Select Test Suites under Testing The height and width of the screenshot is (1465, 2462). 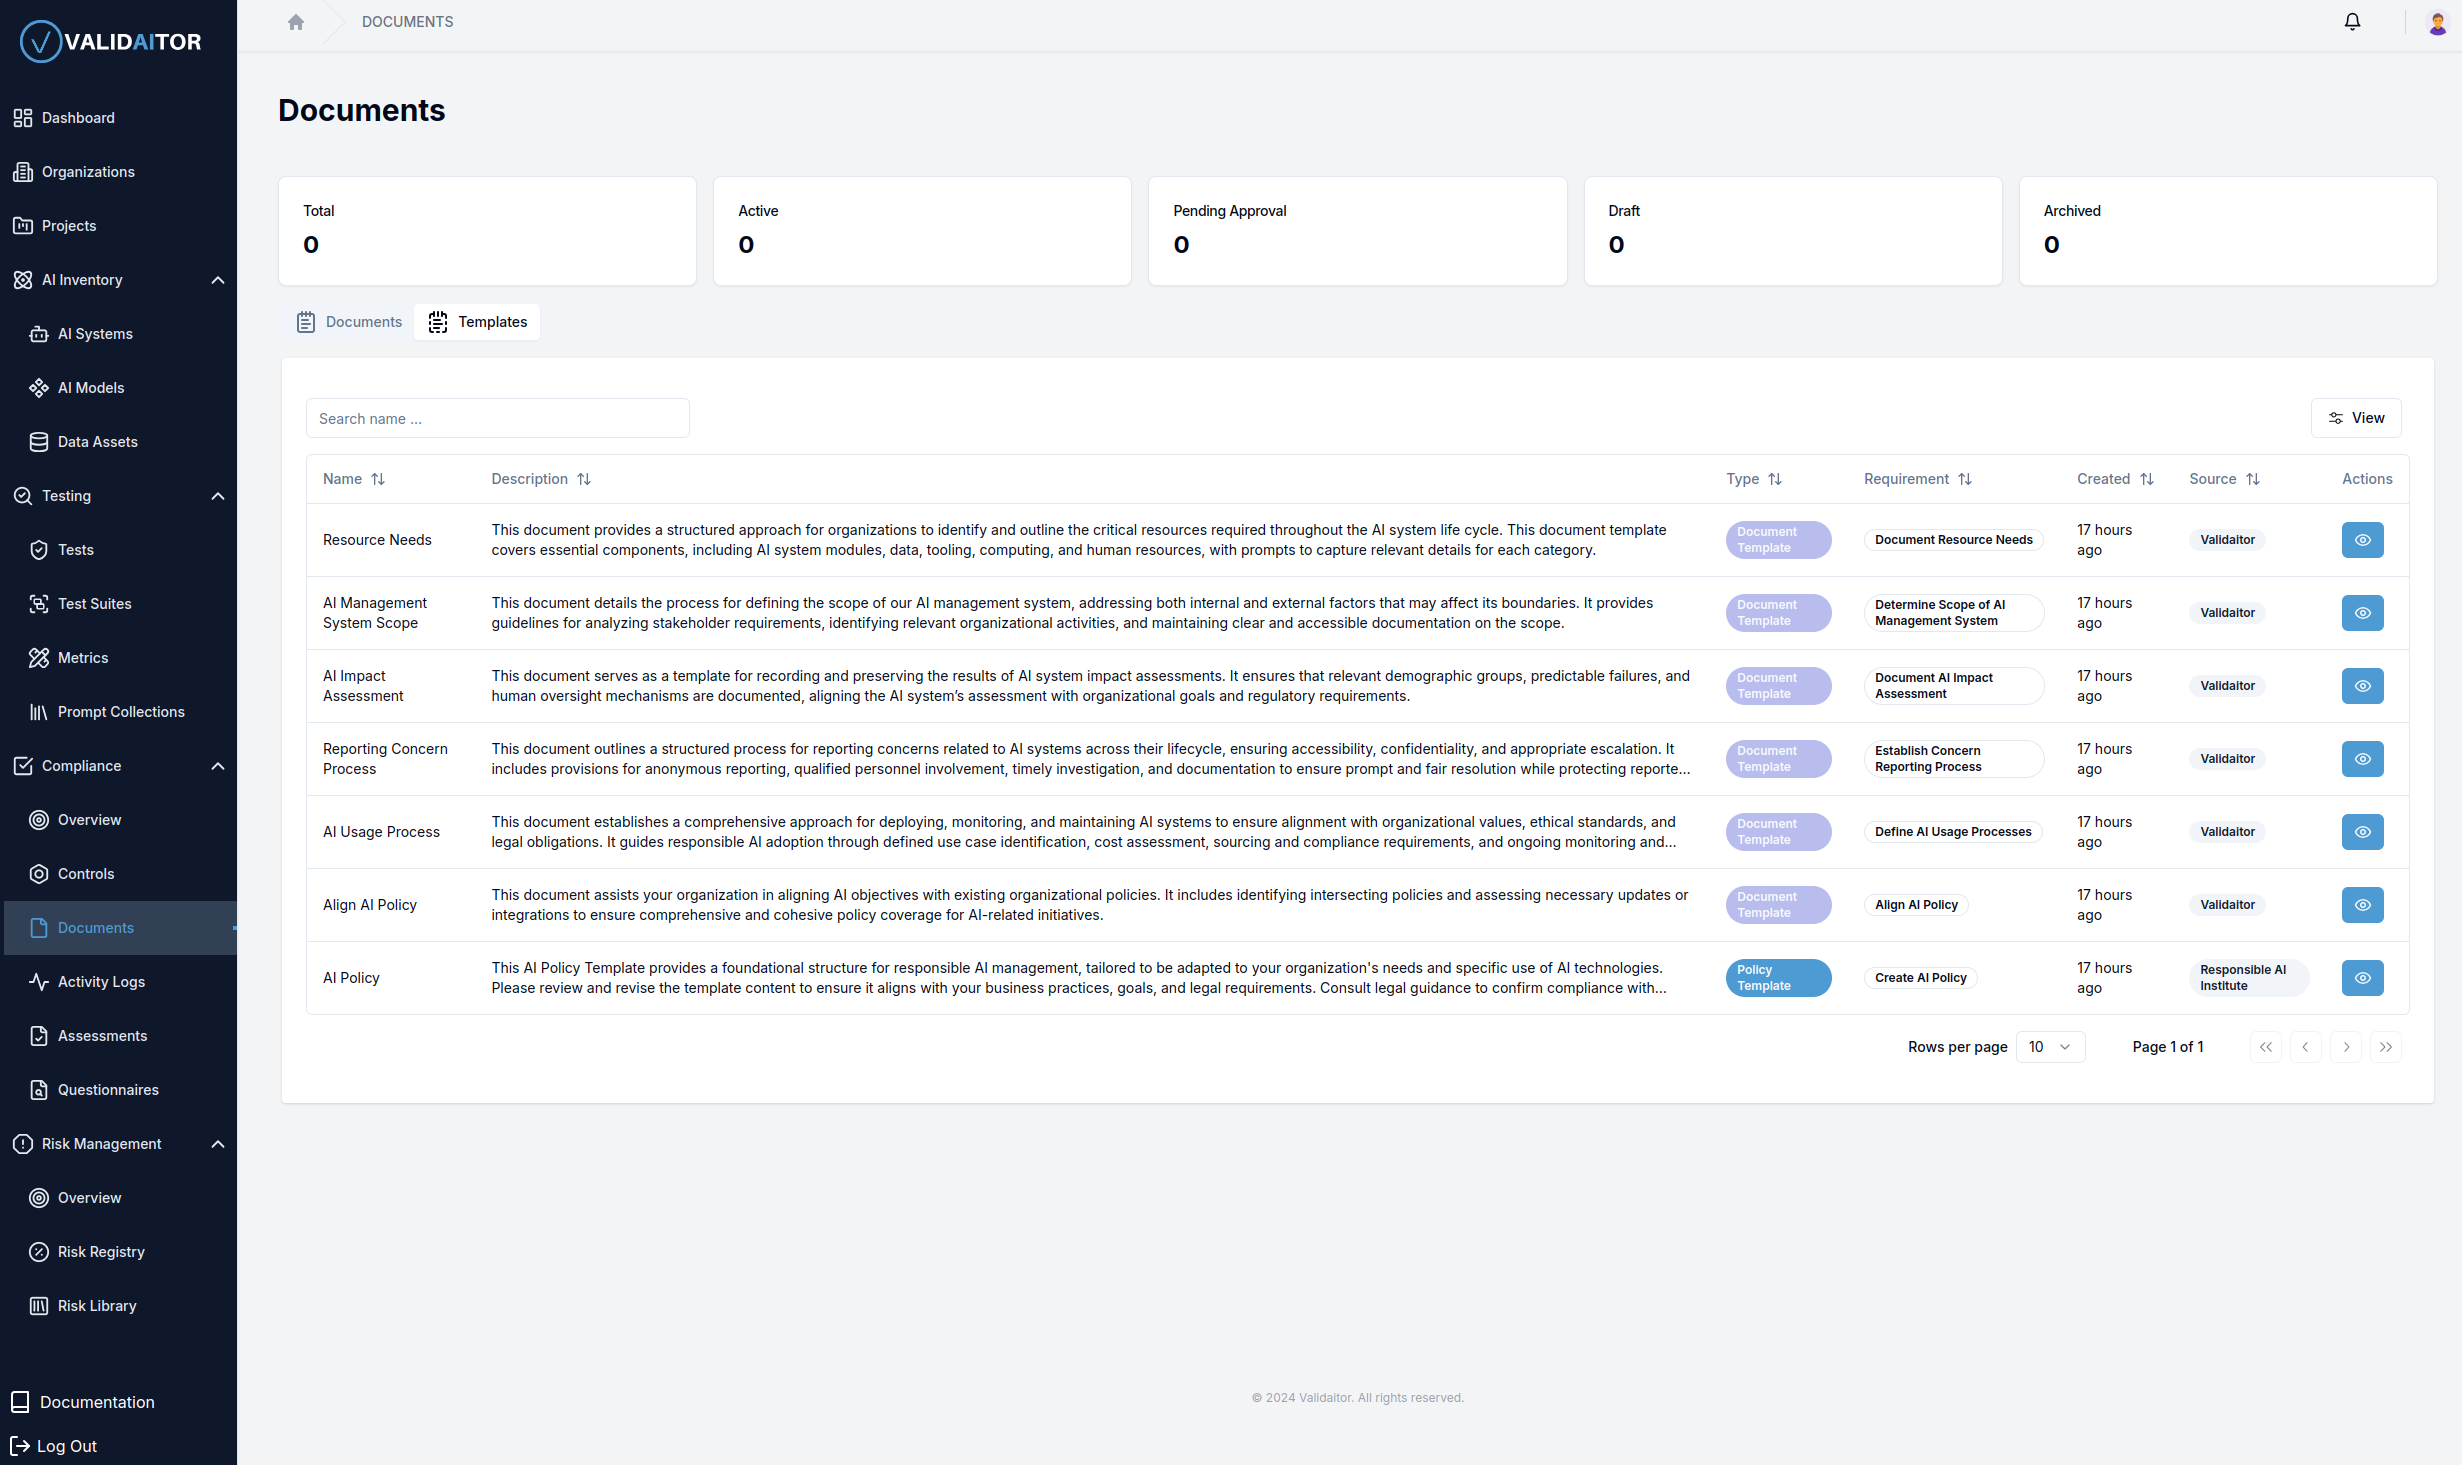(x=94, y=603)
